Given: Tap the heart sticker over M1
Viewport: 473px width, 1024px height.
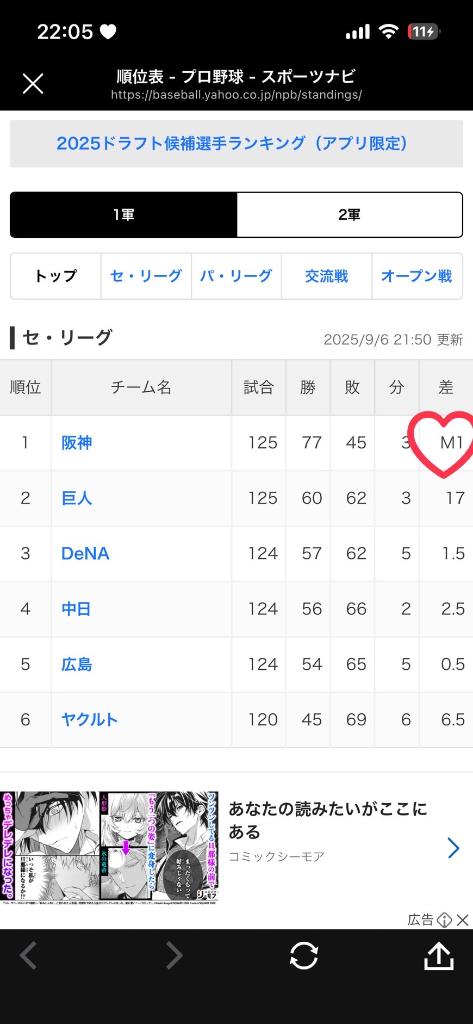Looking at the screenshot, I should pyautogui.click(x=444, y=442).
